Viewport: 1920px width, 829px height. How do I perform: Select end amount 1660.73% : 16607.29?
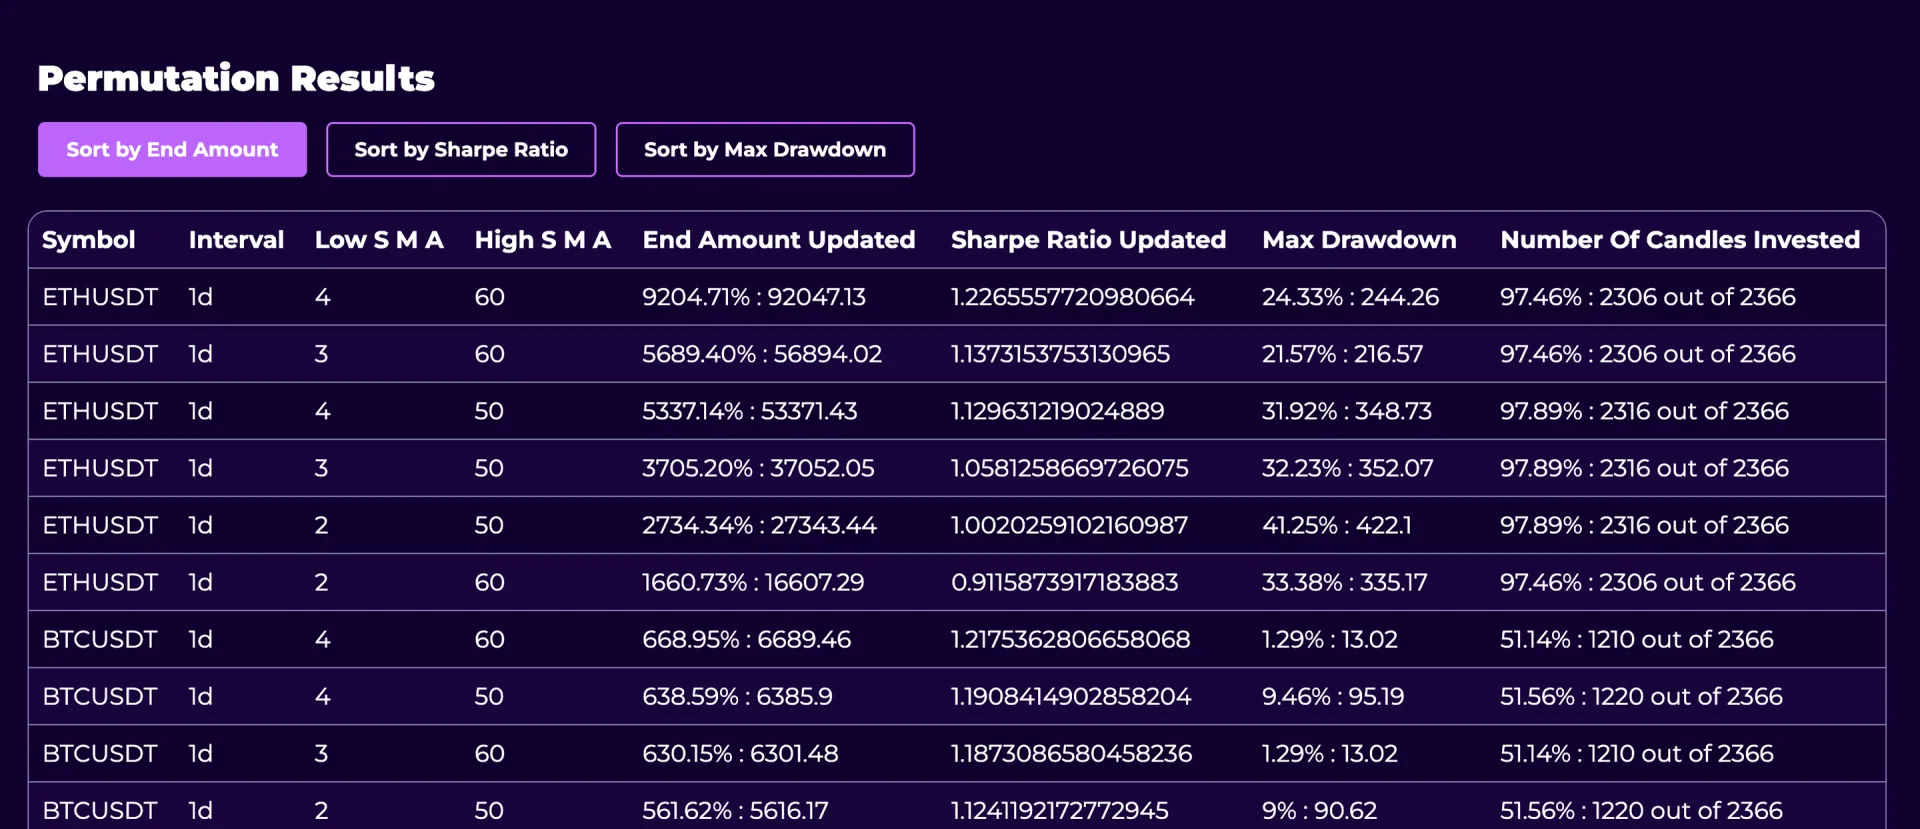tap(753, 582)
